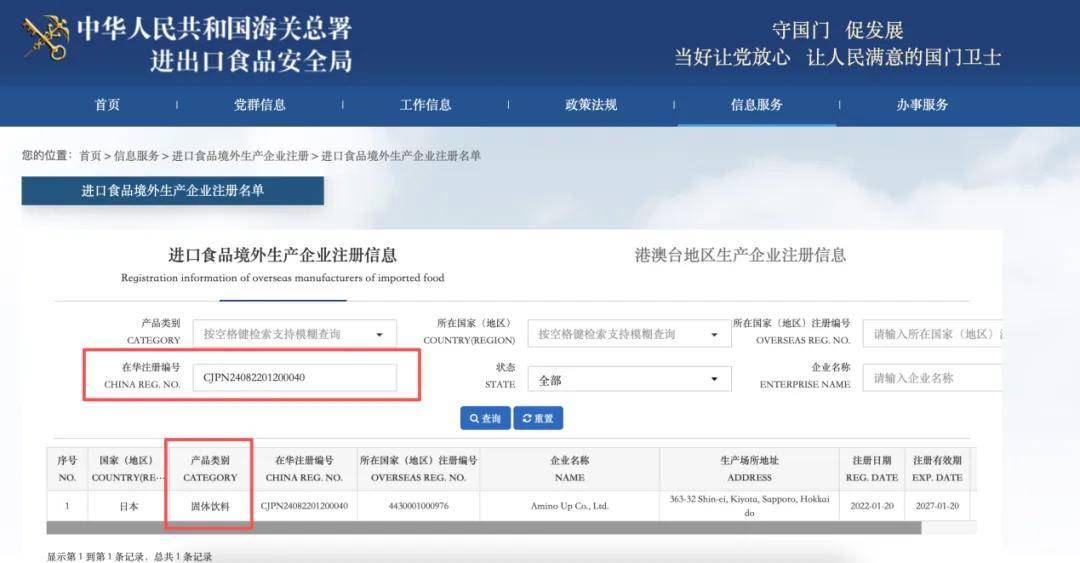Click the OVERSEAS REG. NO. column header
The image size is (1080, 563).
tap(418, 469)
